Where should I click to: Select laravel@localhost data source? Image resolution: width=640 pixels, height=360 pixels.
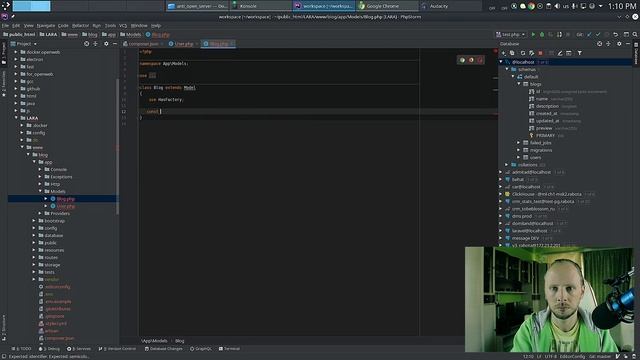coord(529,231)
